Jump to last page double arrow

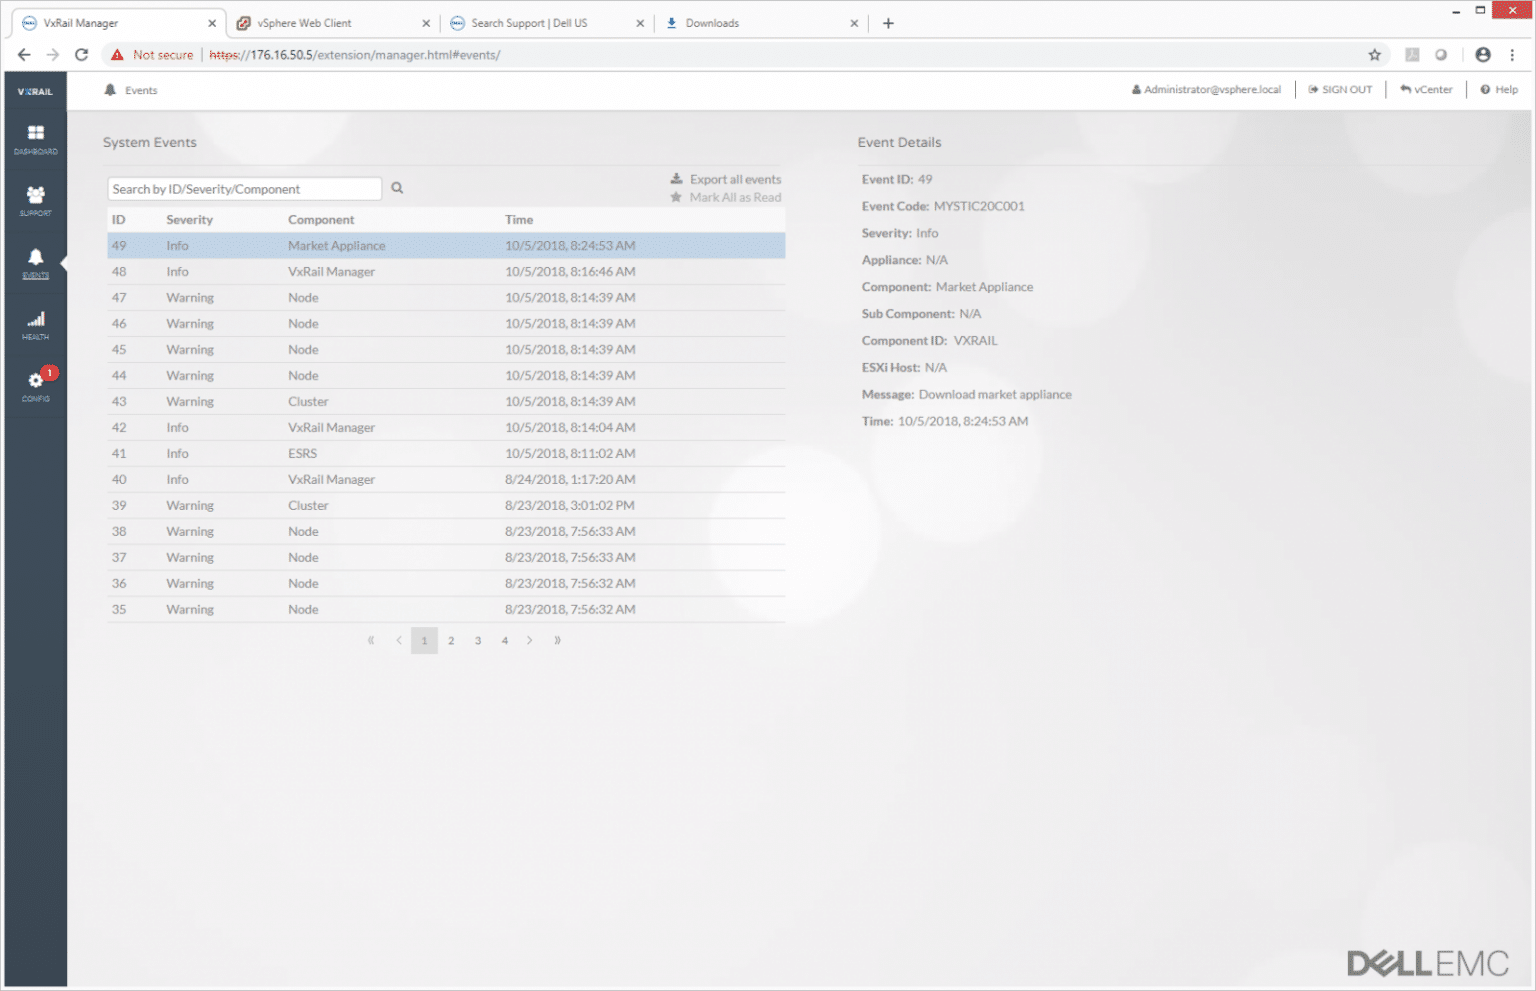pyautogui.click(x=557, y=640)
